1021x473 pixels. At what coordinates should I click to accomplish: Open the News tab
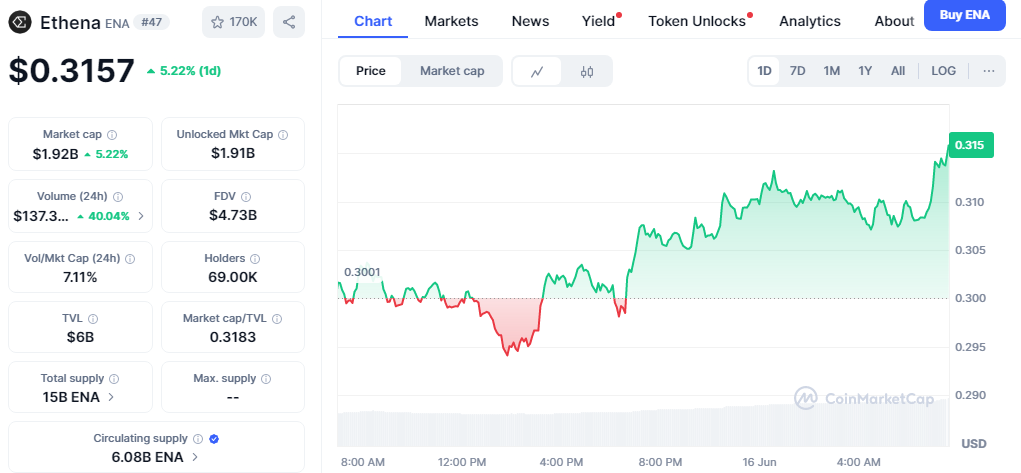(x=530, y=22)
